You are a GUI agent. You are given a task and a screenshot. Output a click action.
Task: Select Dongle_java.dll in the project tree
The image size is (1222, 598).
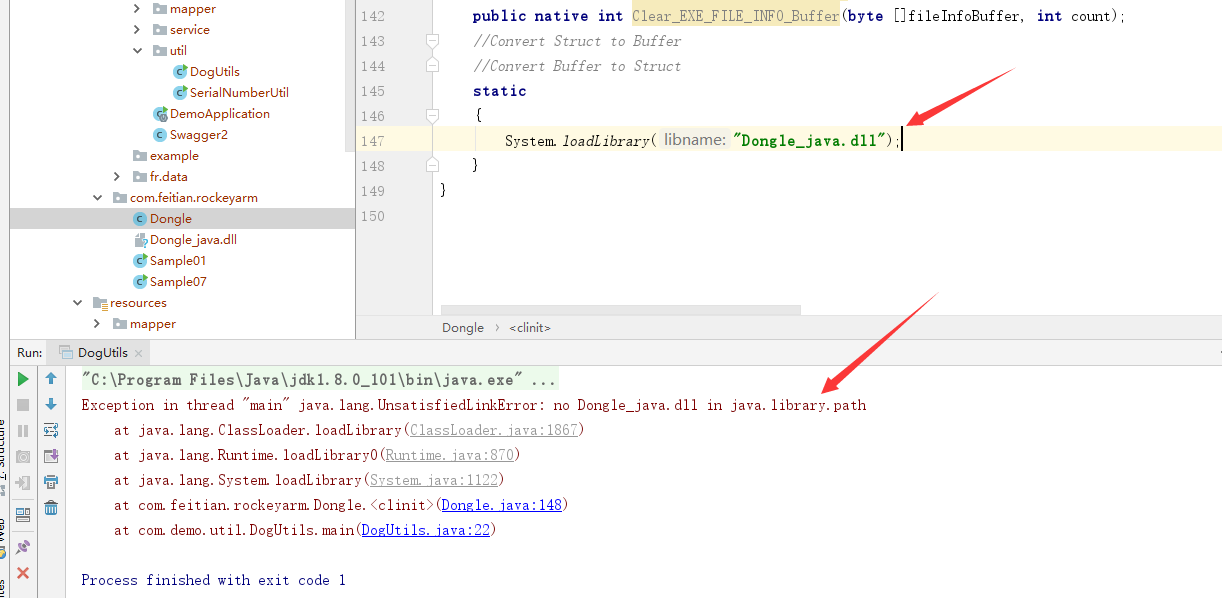197,239
